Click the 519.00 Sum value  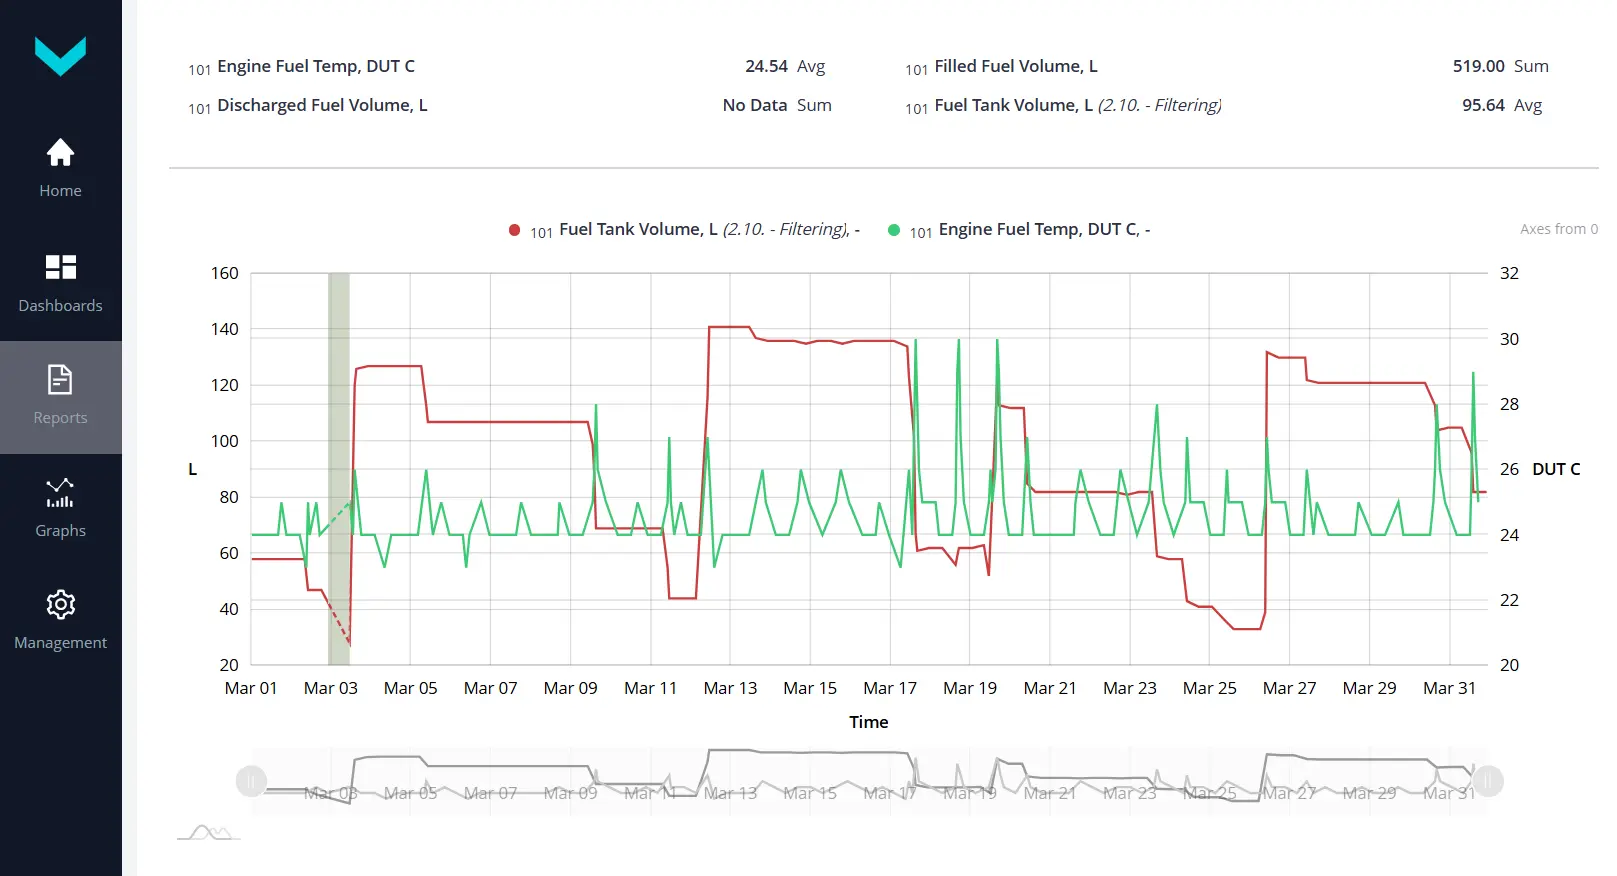coord(1501,66)
